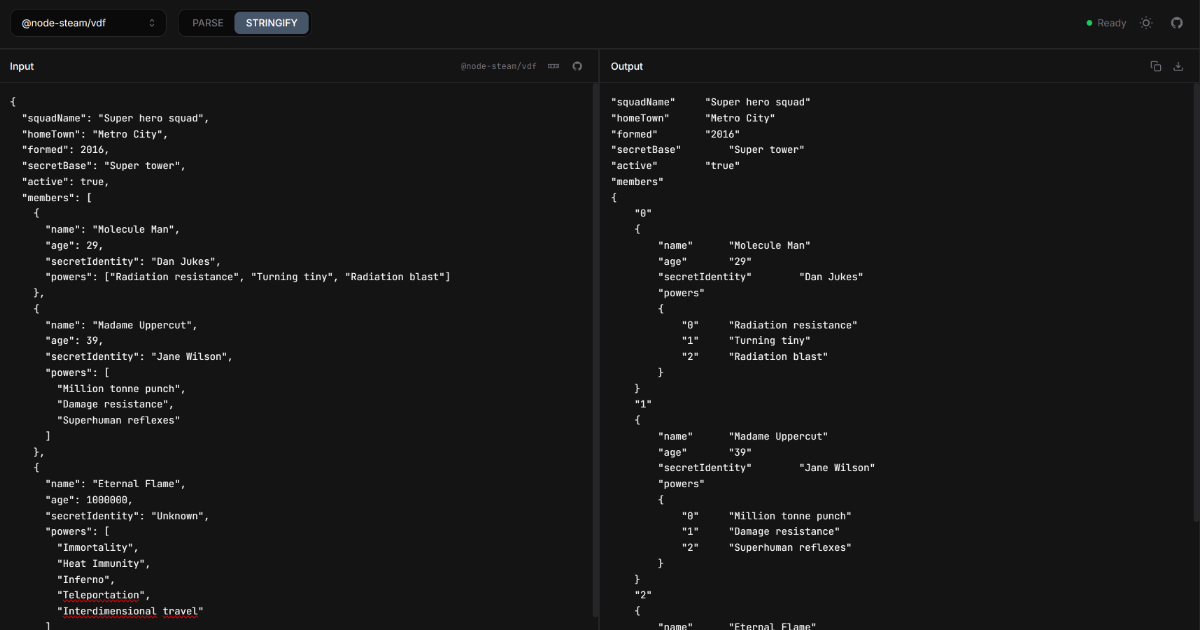Place the cursor inside the JSON Input editor
Image resolution: width=1200 pixels, height=630 pixels.
click(250, 300)
